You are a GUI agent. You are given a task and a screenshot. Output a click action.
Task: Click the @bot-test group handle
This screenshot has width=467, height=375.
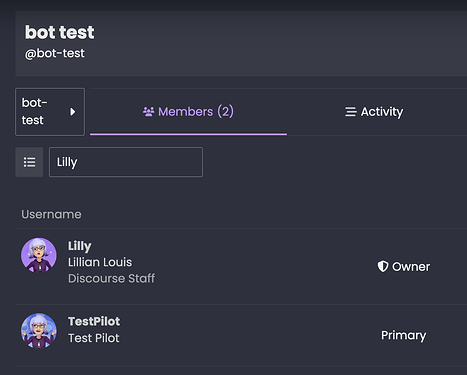point(55,53)
